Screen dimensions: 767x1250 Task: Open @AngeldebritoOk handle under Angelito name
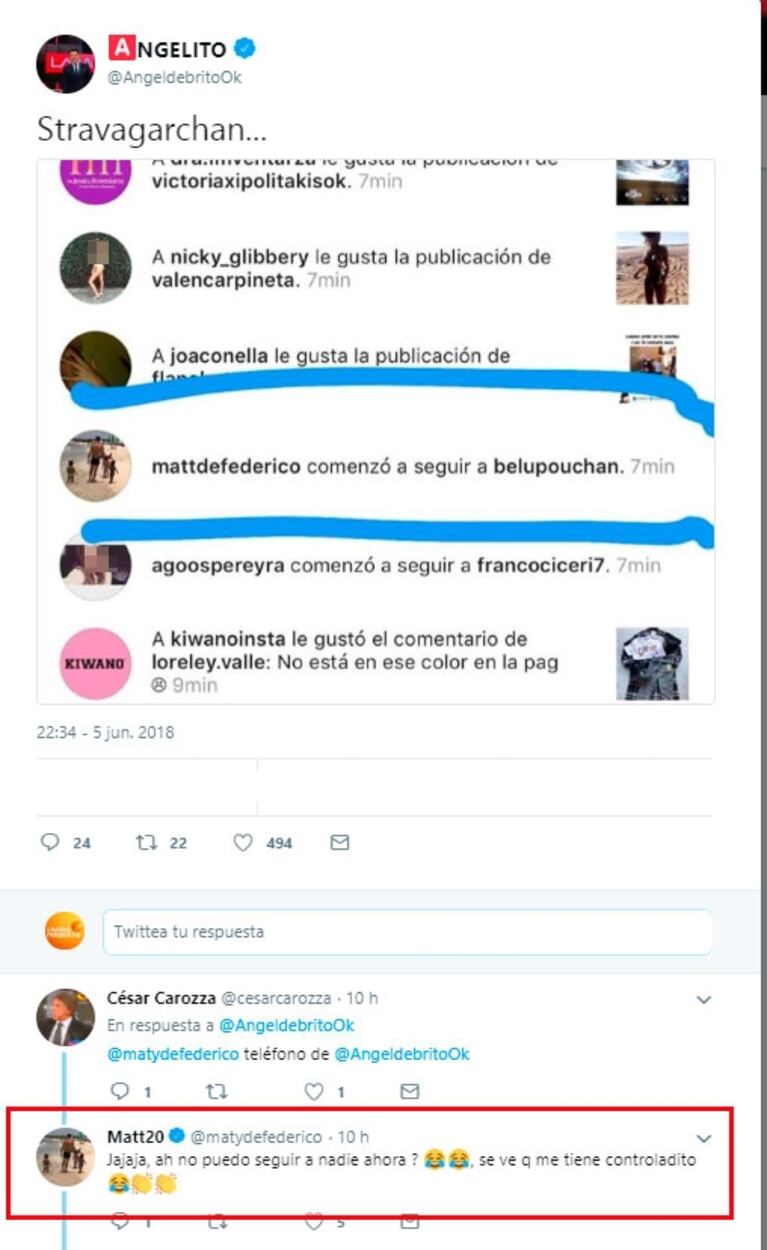(x=175, y=77)
